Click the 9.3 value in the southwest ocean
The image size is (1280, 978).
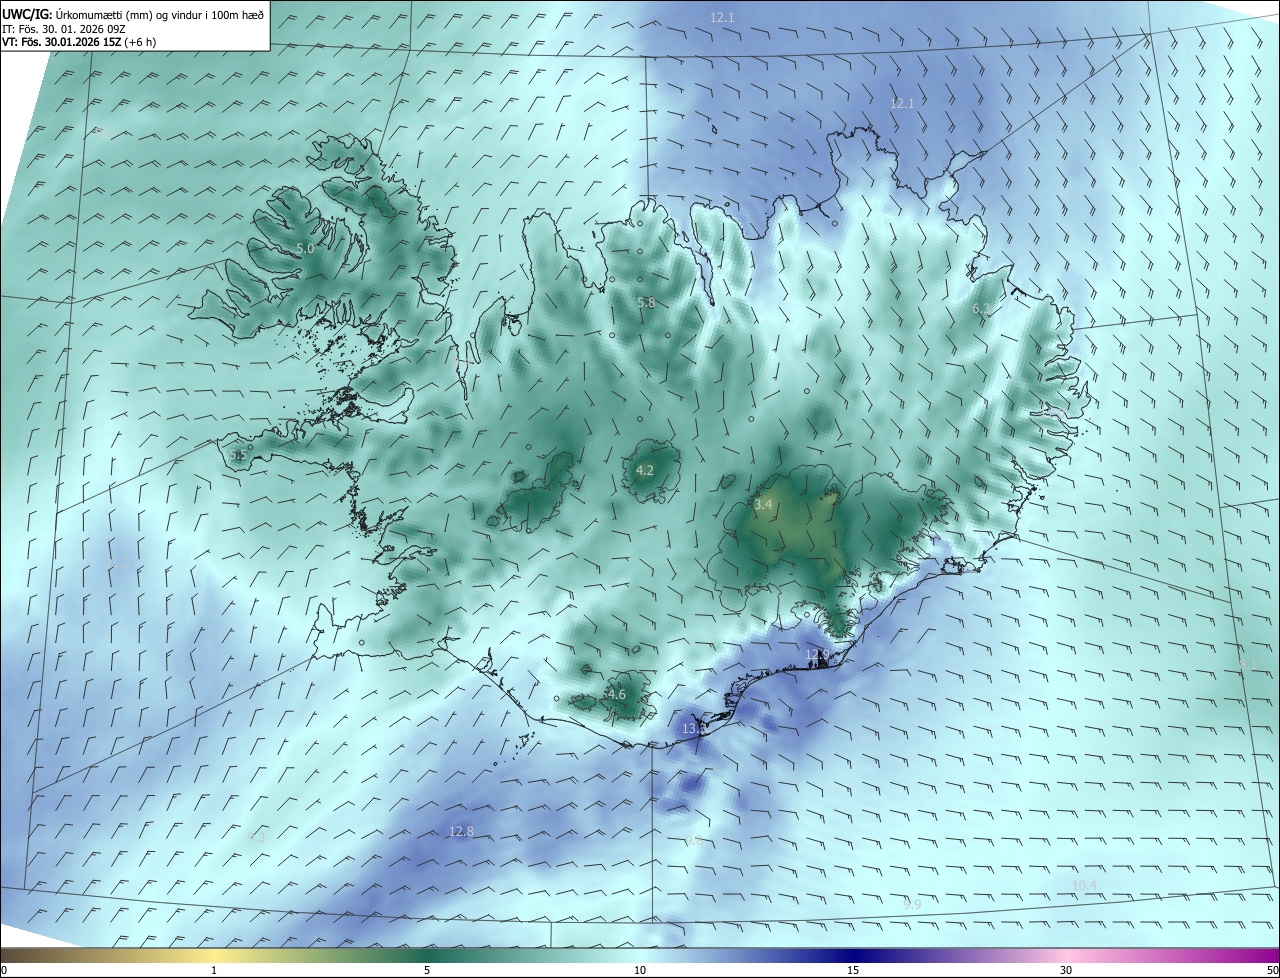[257, 837]
